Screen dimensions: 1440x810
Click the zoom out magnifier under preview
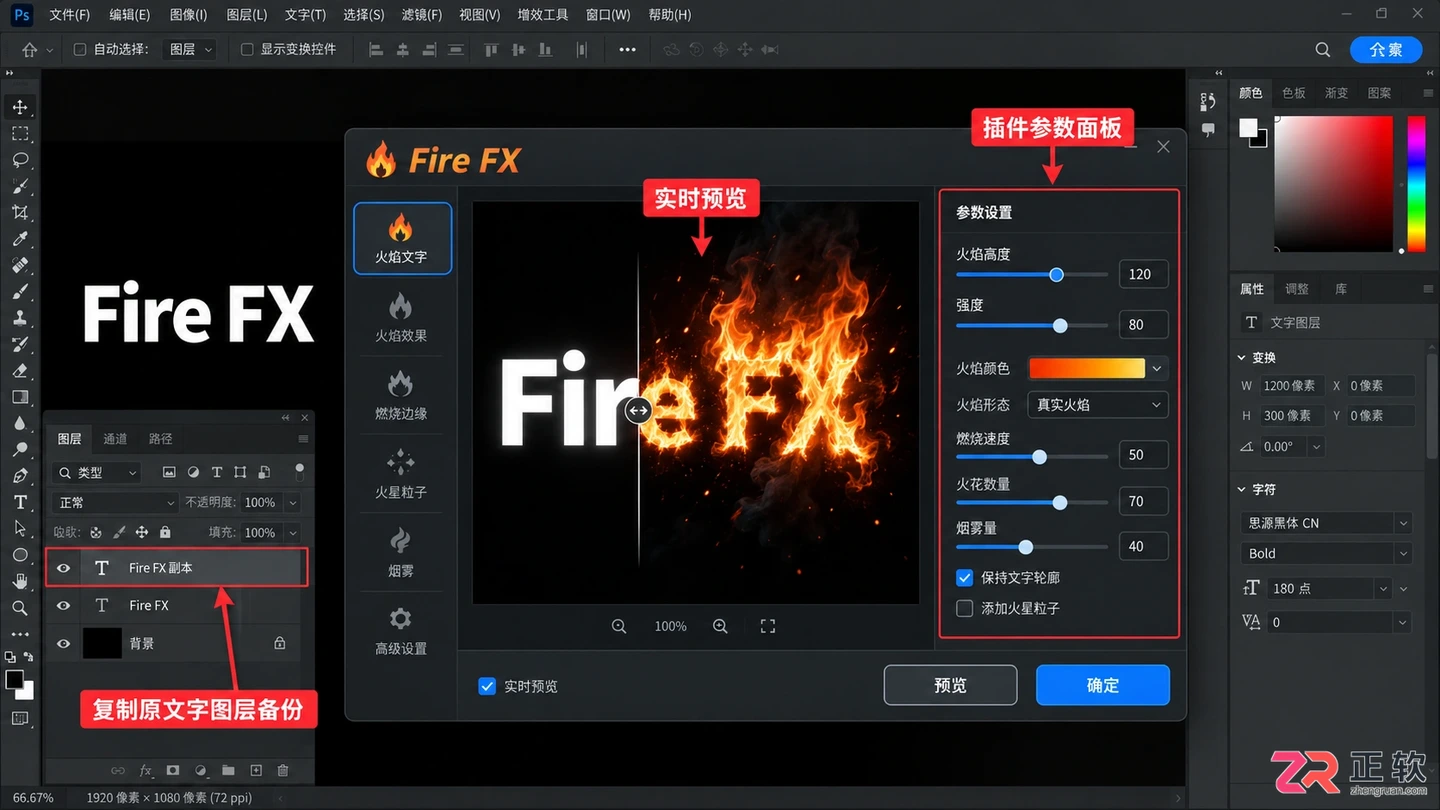tap(619, 626)
